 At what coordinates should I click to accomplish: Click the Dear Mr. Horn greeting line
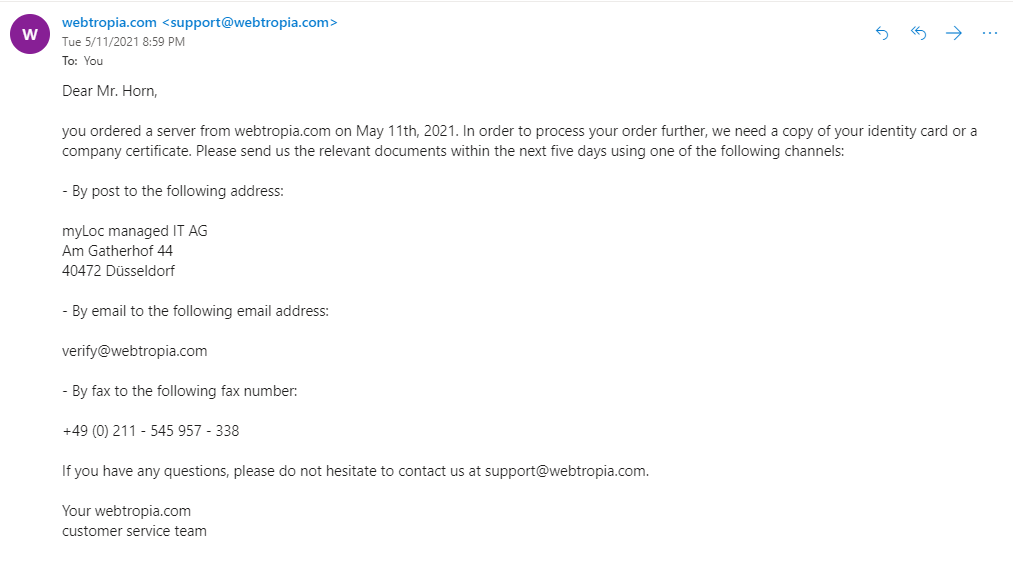(x=110, y=91)
